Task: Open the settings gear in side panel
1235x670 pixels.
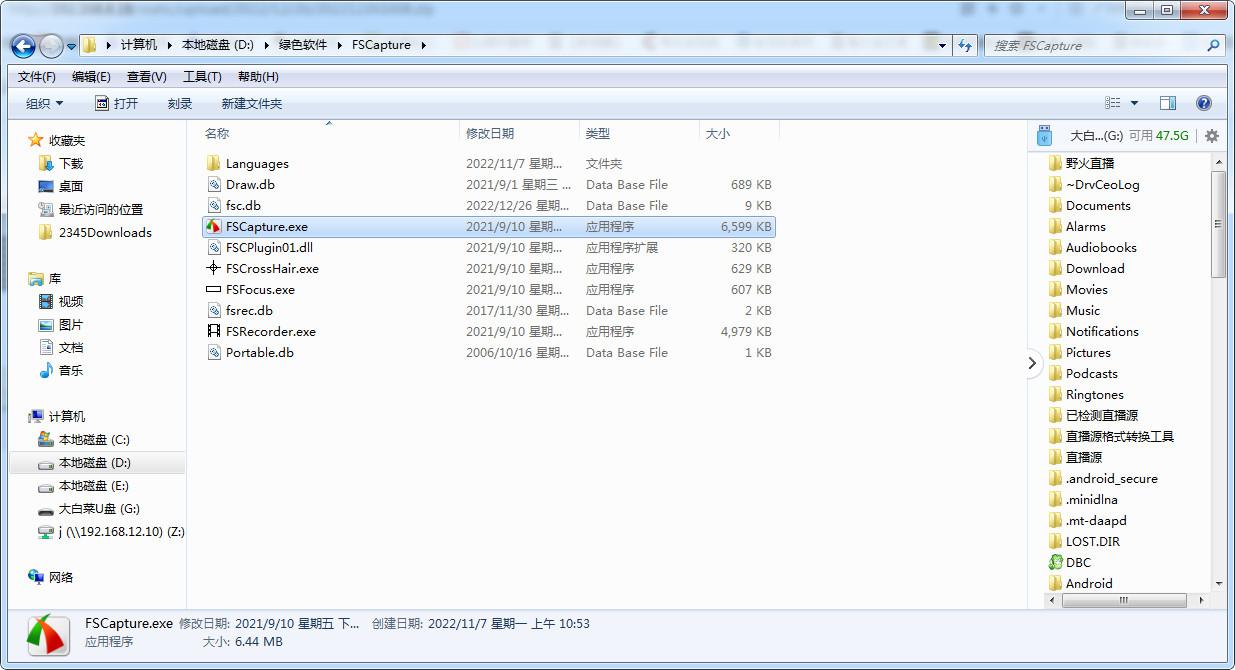Action: [x=1212, y=136]
